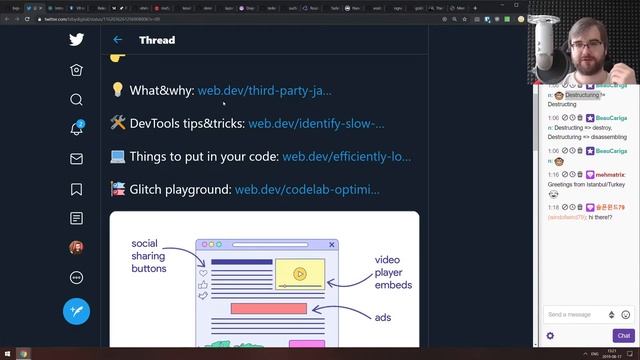Select the active Twitter browser tab
This screenshot has height=360, width=640.
coord(34,8)
